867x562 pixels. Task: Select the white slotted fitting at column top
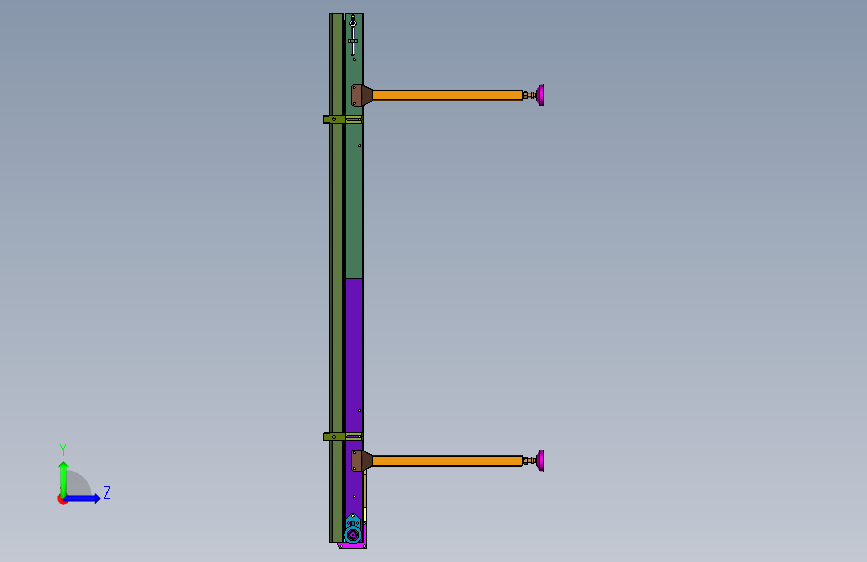pyautogui.click(x=353, y=36)
